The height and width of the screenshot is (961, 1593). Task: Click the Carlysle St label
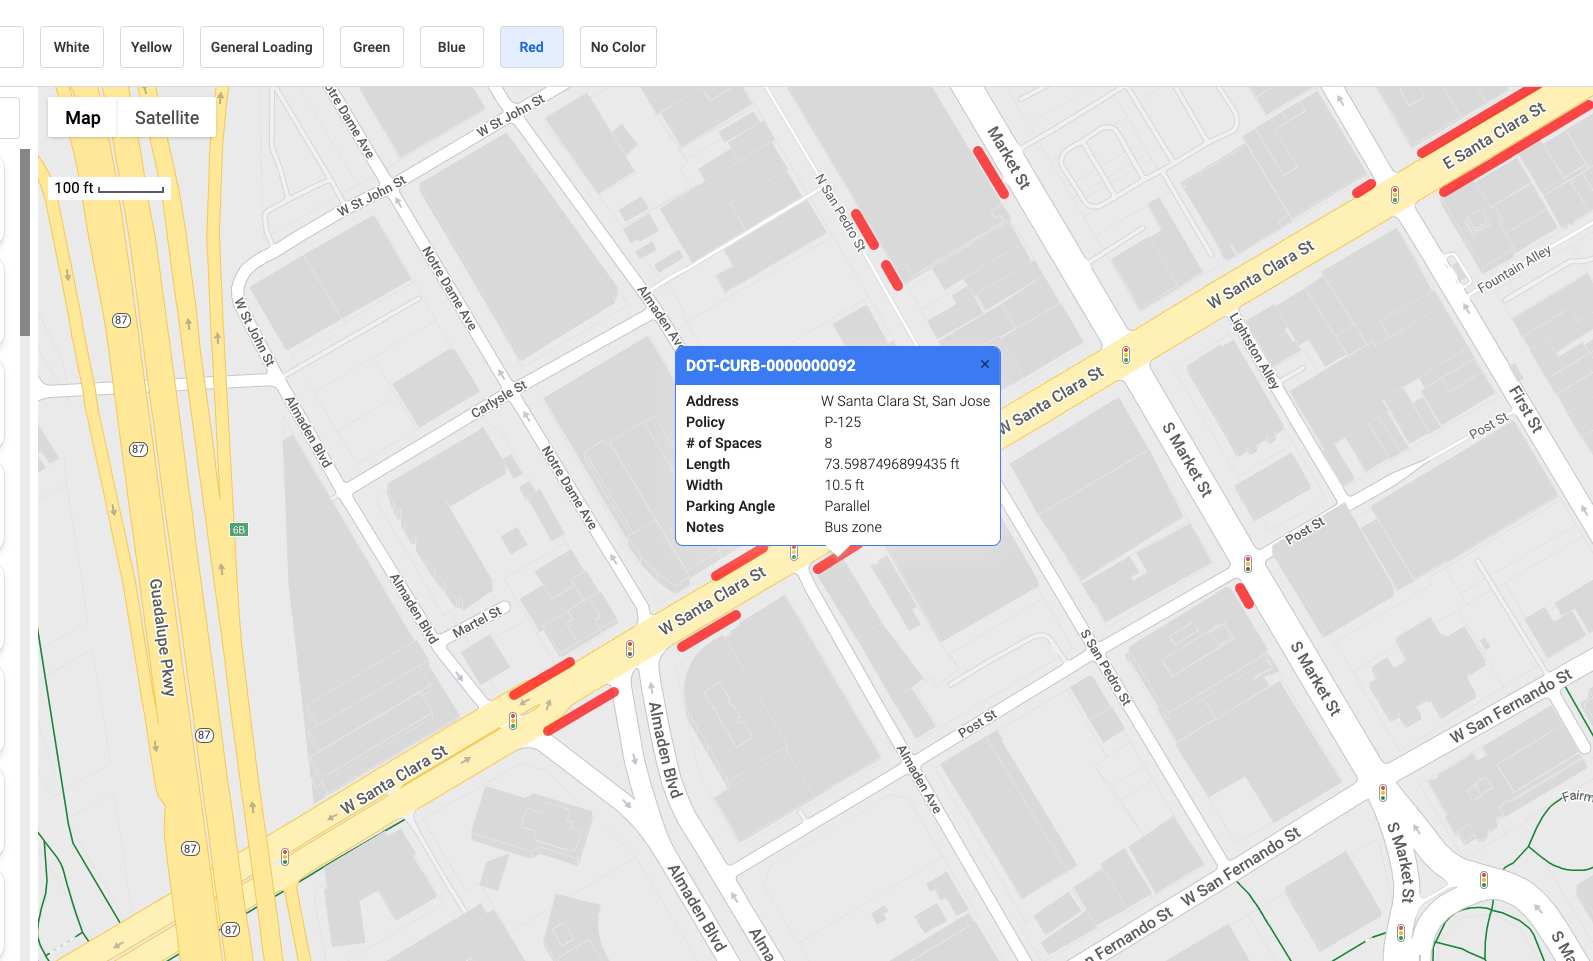click(x=499, y=399)
